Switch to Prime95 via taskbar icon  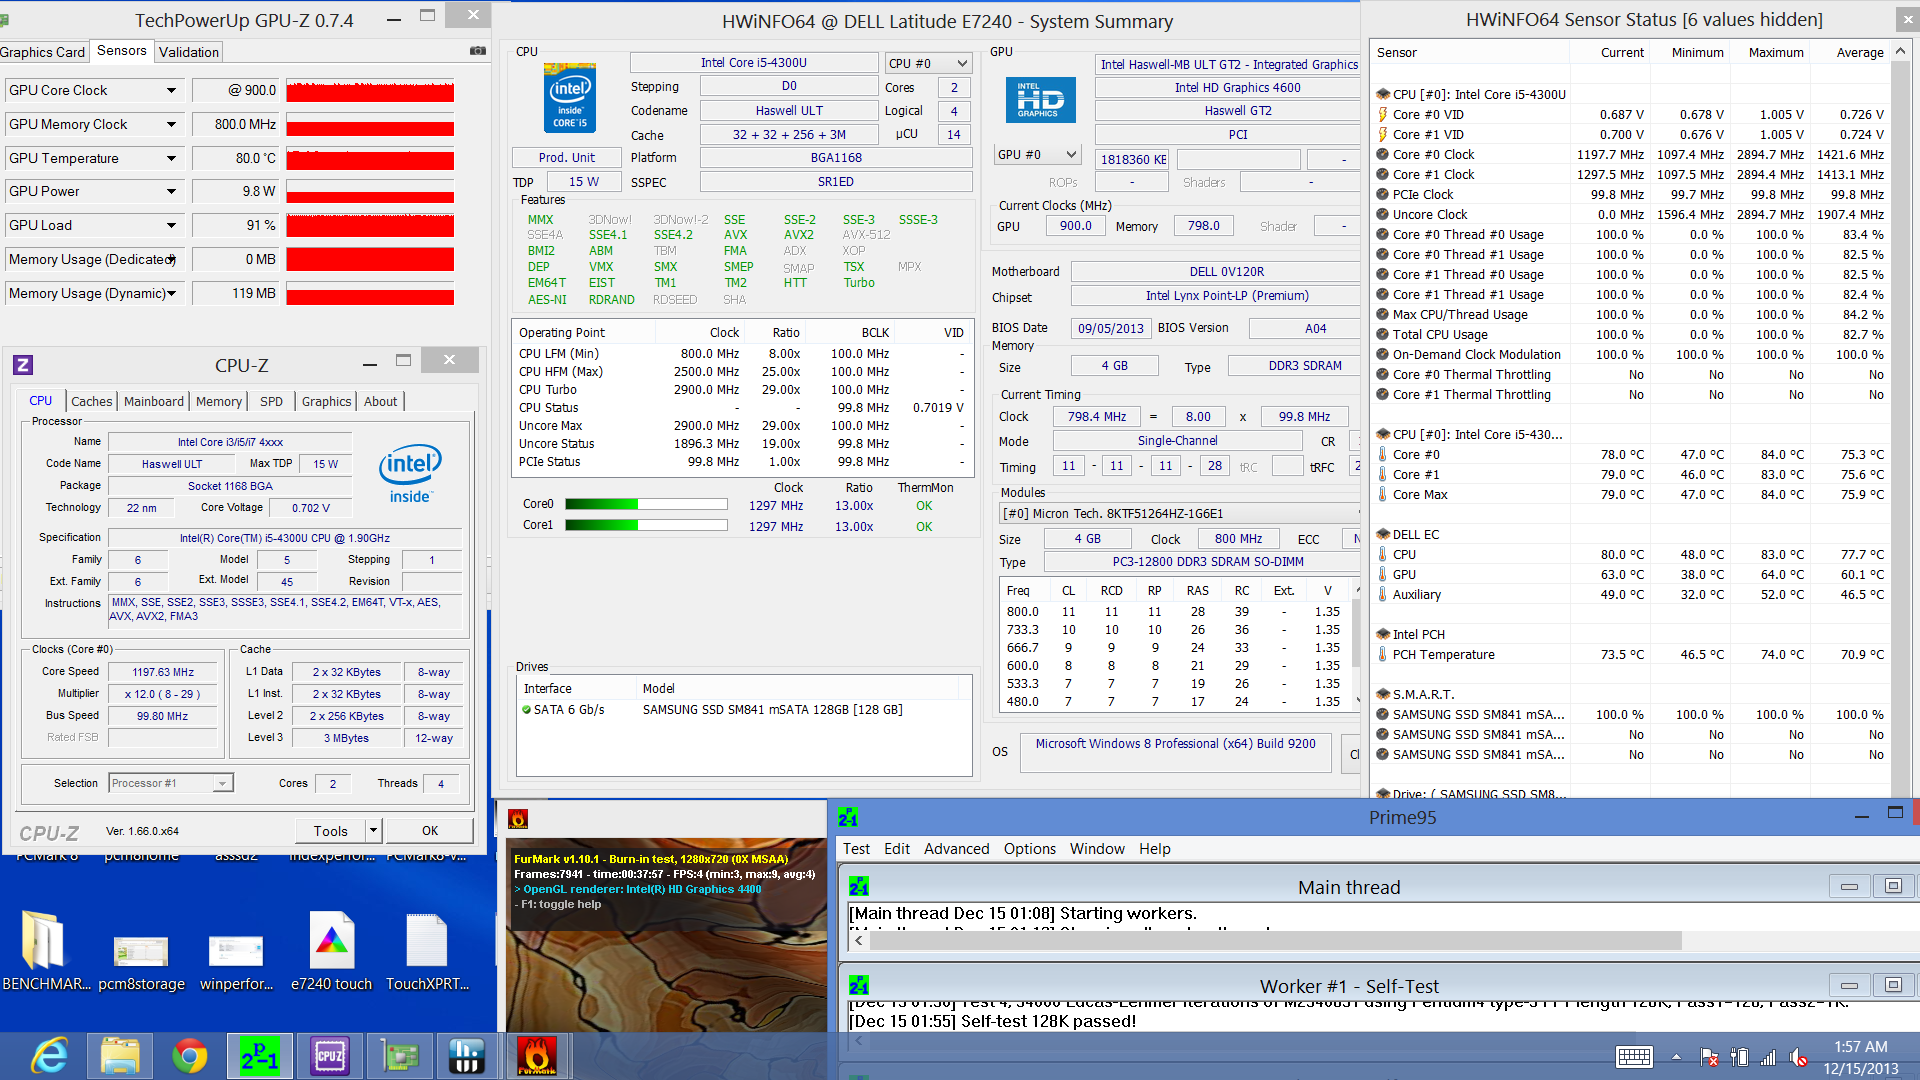point(259,1056)
